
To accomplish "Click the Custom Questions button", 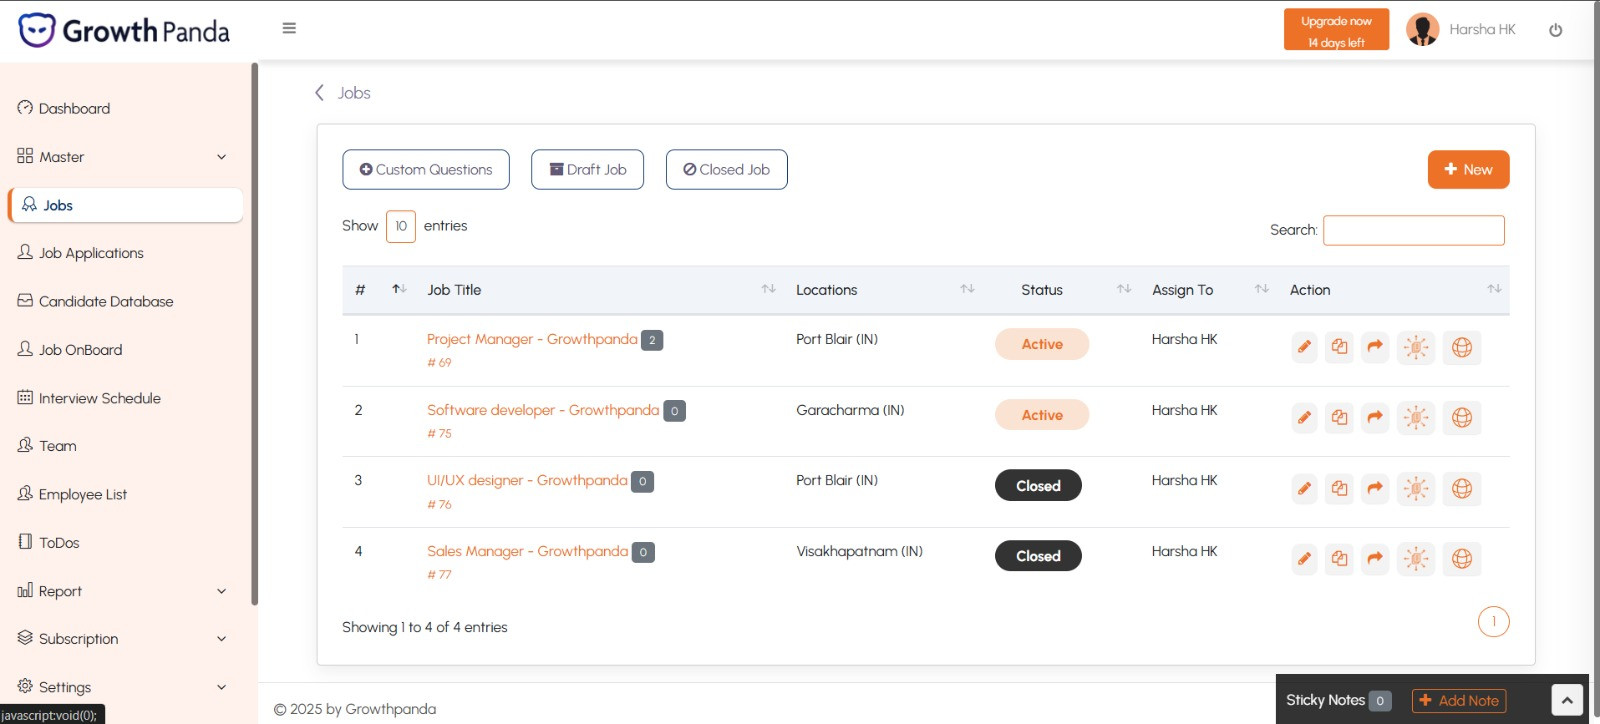I will click(x=426, y=170).
